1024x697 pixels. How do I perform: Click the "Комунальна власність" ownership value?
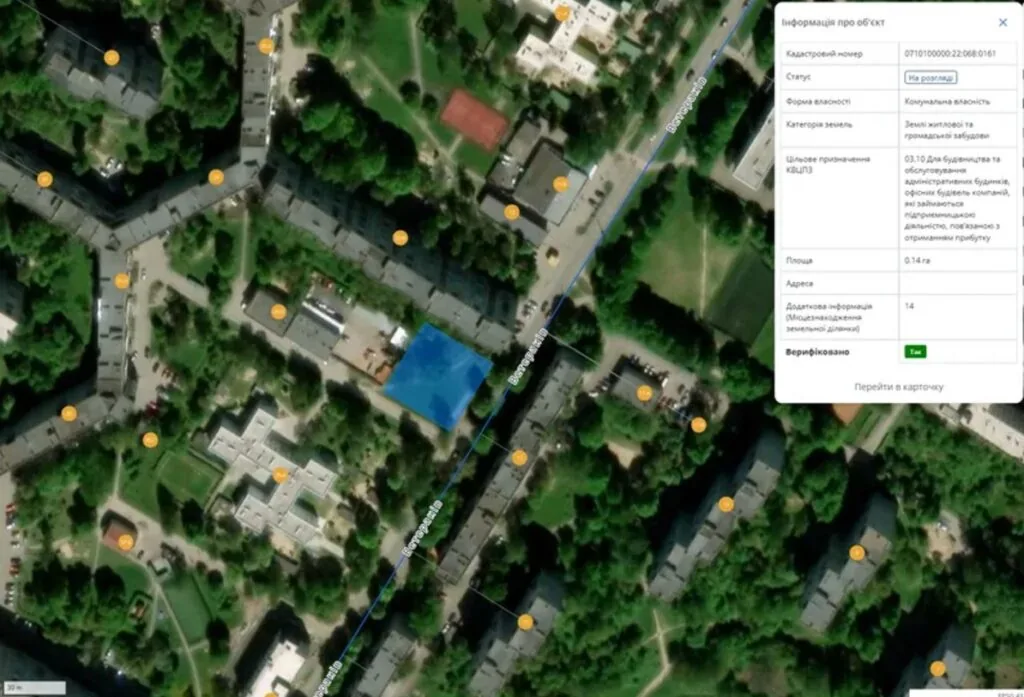click(x=946, y=101)
